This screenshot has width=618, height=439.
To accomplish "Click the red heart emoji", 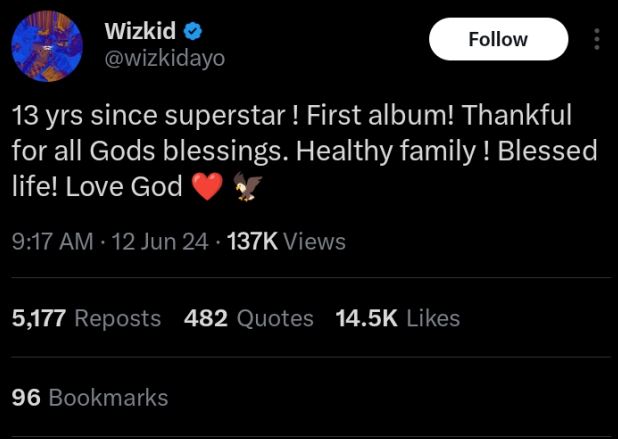I will [206, 187].
